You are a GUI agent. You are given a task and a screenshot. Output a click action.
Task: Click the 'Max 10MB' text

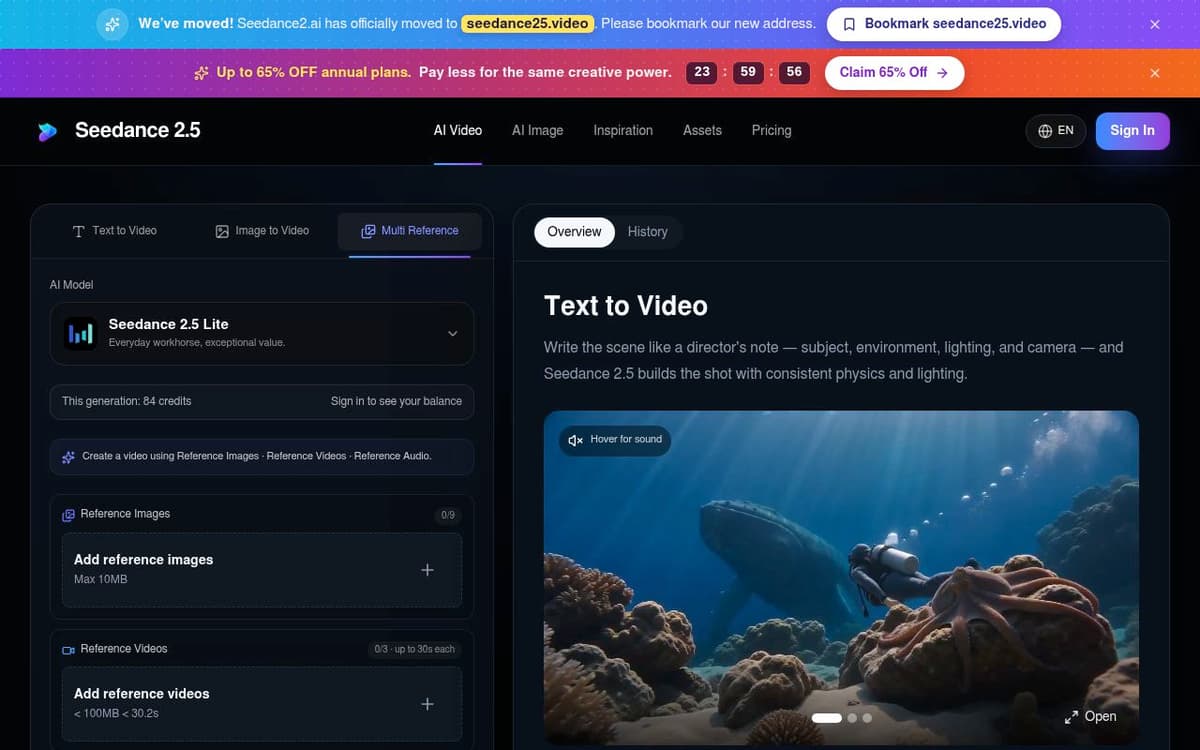100,580
